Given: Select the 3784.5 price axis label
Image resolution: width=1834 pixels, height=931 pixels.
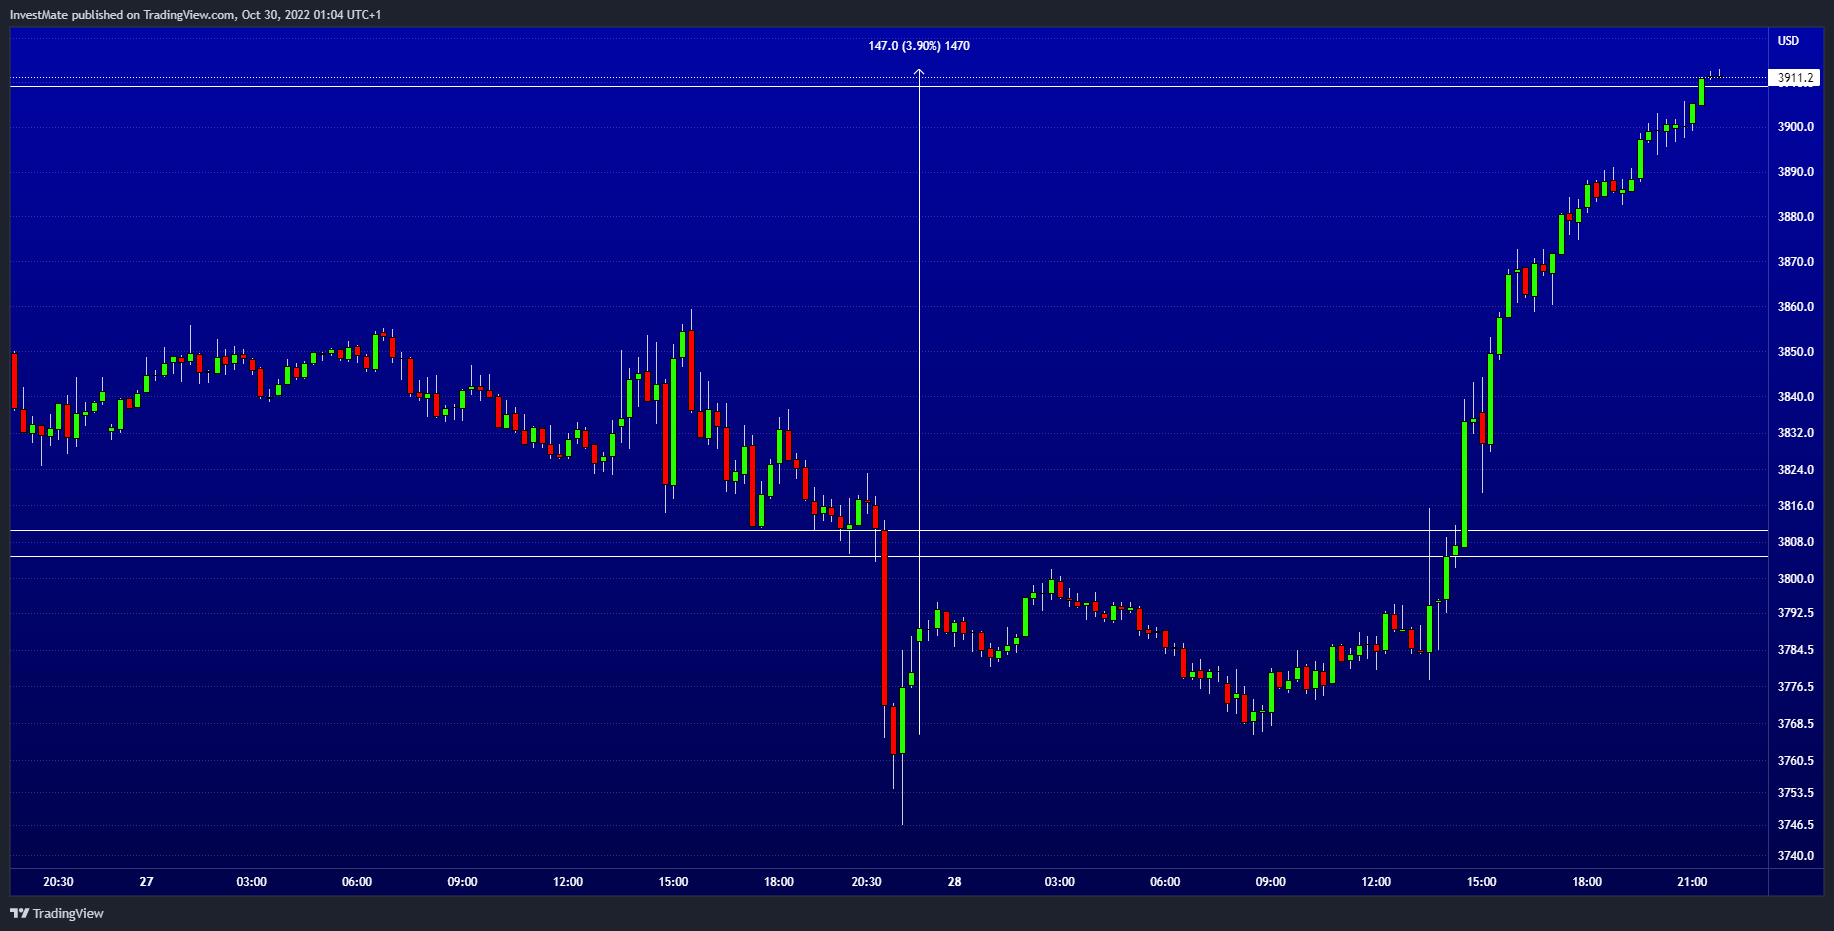Looking at the screenshot, I should pos(1795,650).
